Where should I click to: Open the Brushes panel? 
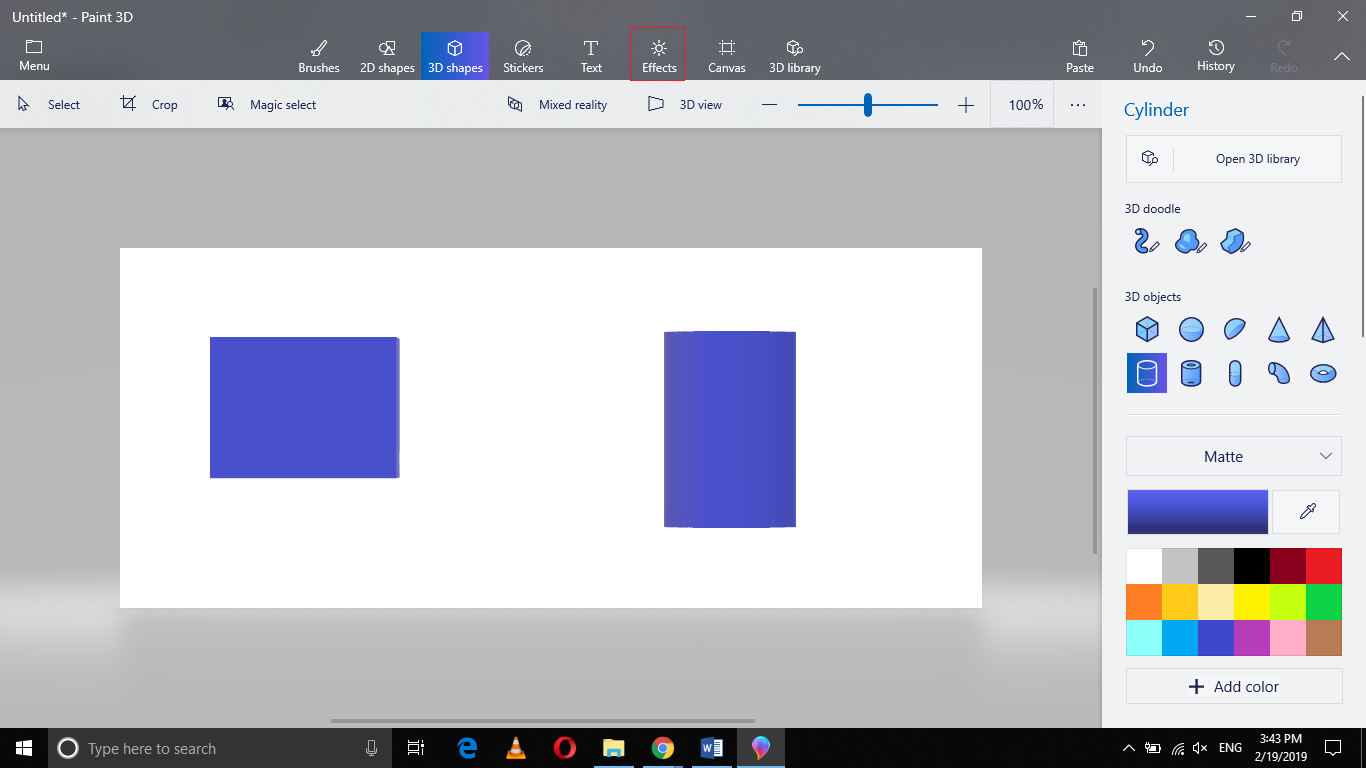[318, 54]
